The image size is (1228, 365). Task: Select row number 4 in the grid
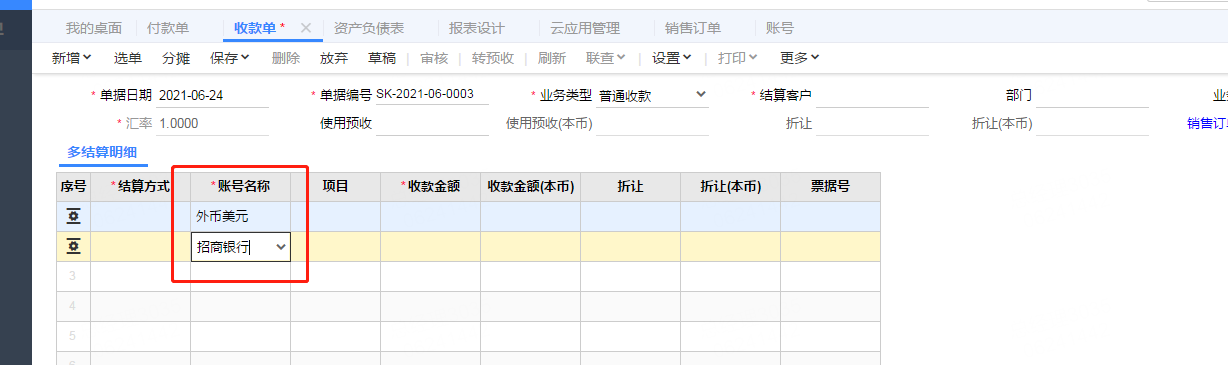[x=74, y=307]
